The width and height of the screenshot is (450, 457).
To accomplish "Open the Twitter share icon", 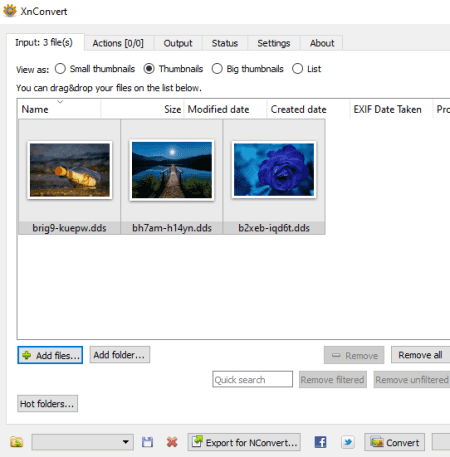I will point(348,442).
